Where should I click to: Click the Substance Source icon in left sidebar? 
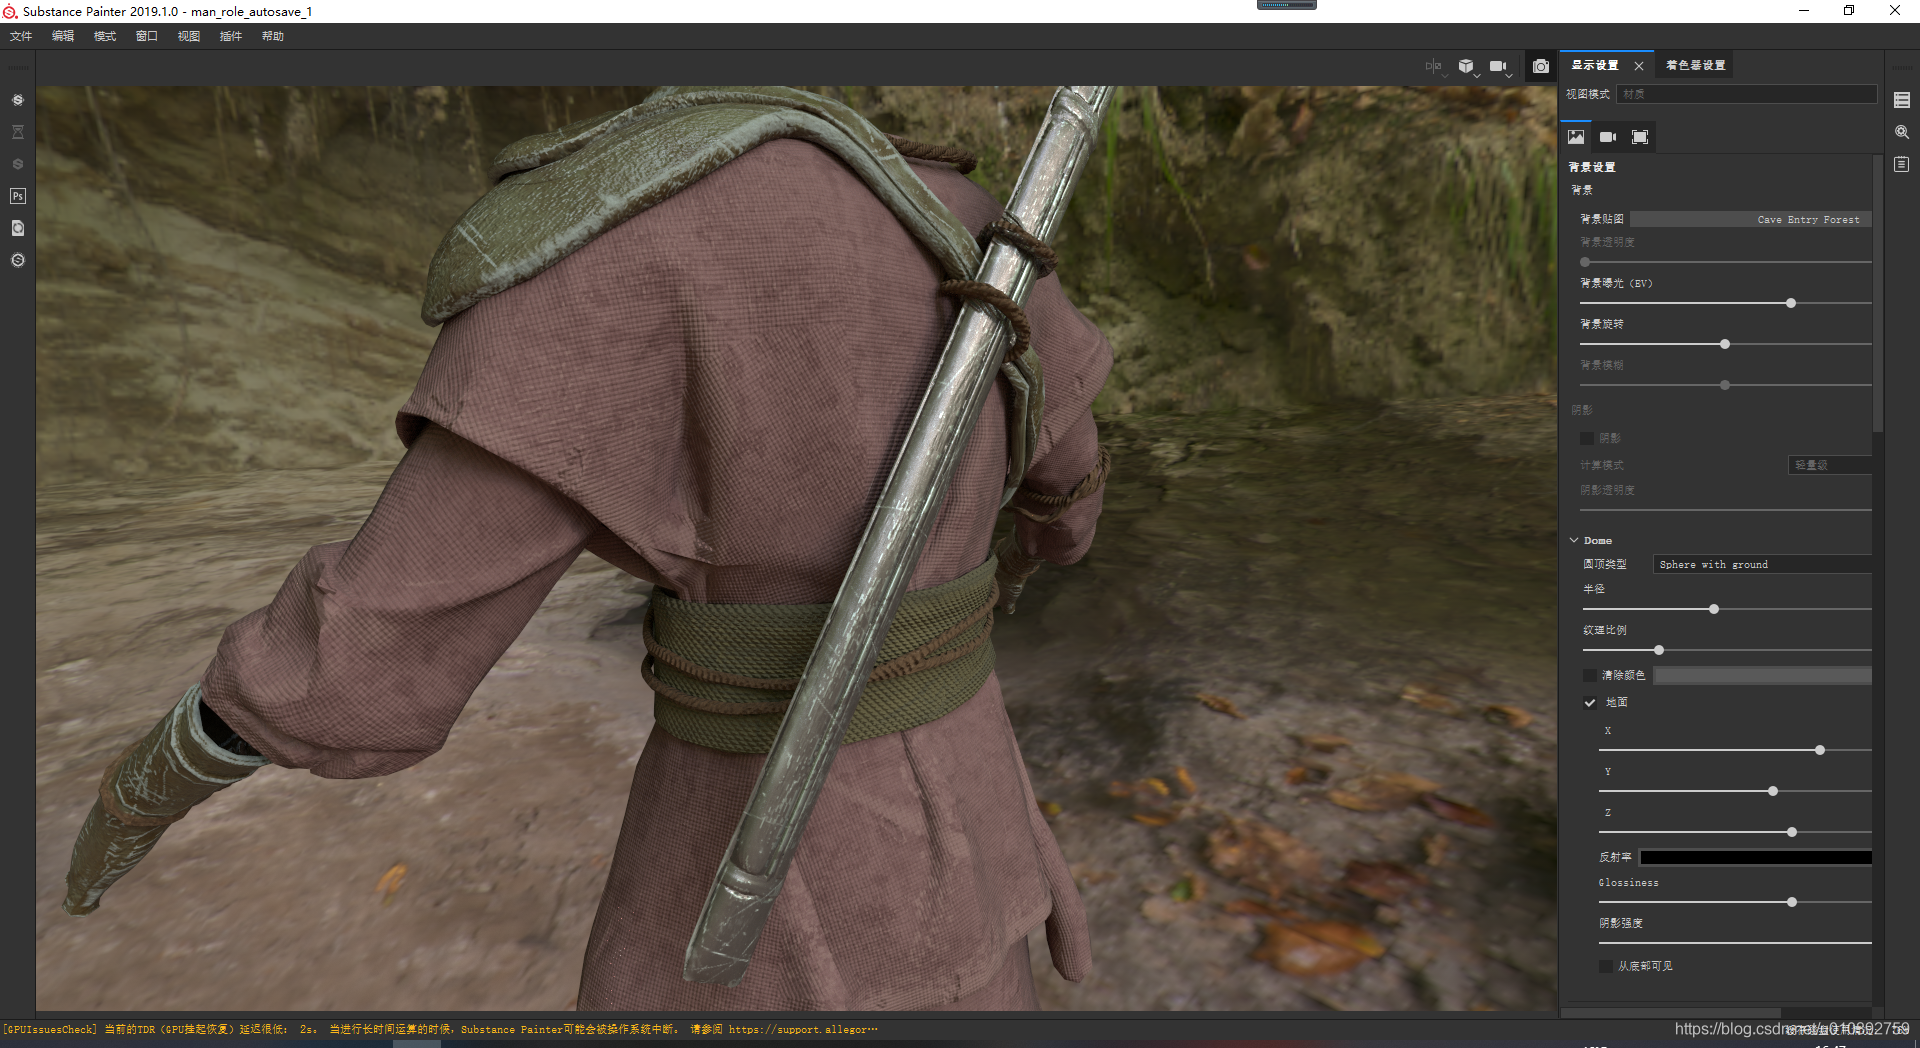coord(17,100)
